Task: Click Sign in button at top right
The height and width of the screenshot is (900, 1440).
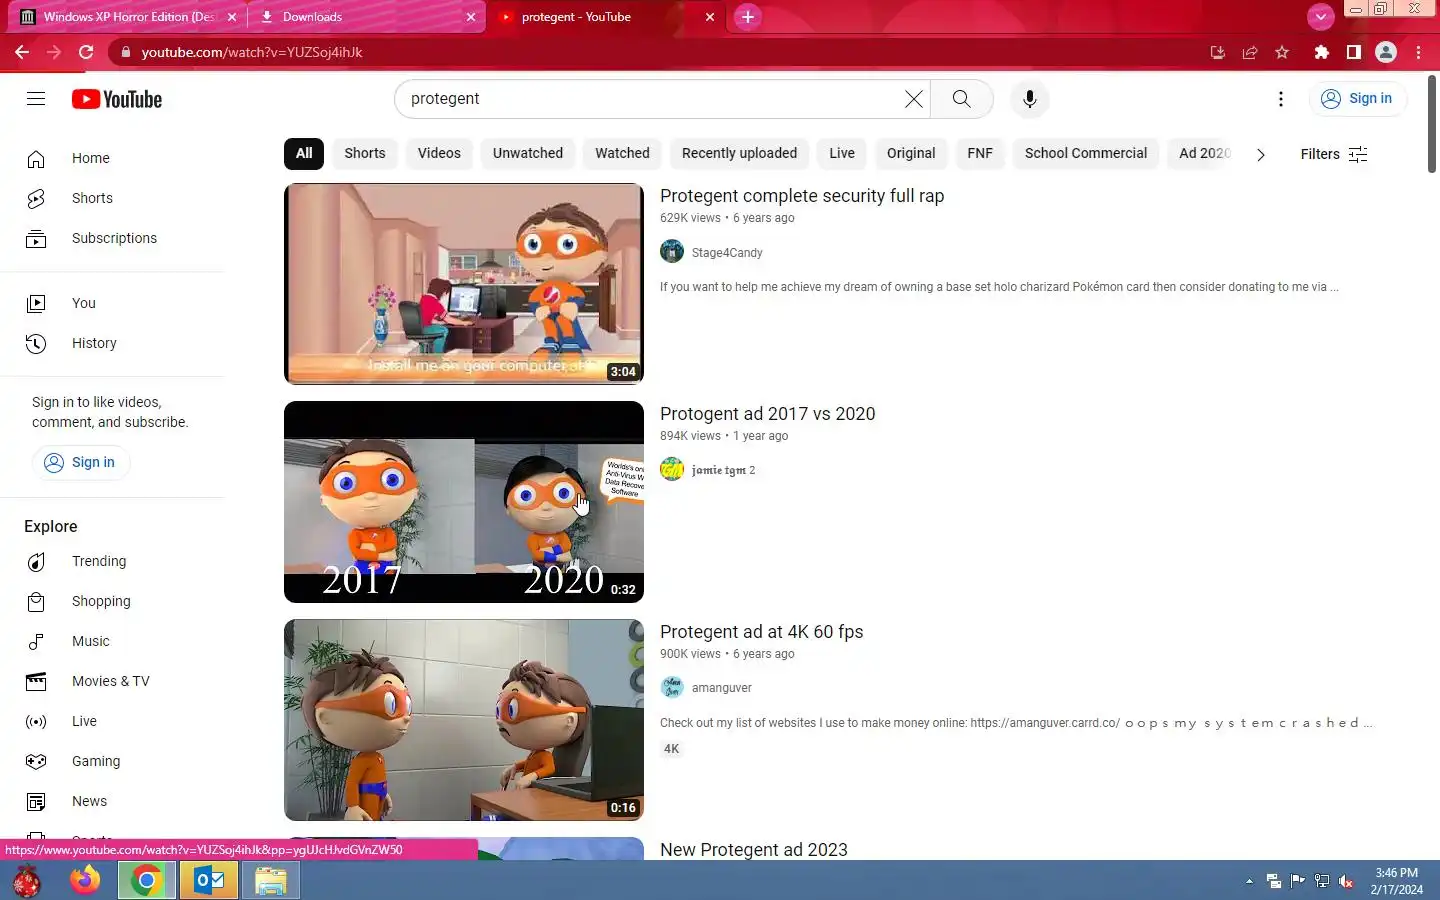Action: click(x=1357, y=99)
